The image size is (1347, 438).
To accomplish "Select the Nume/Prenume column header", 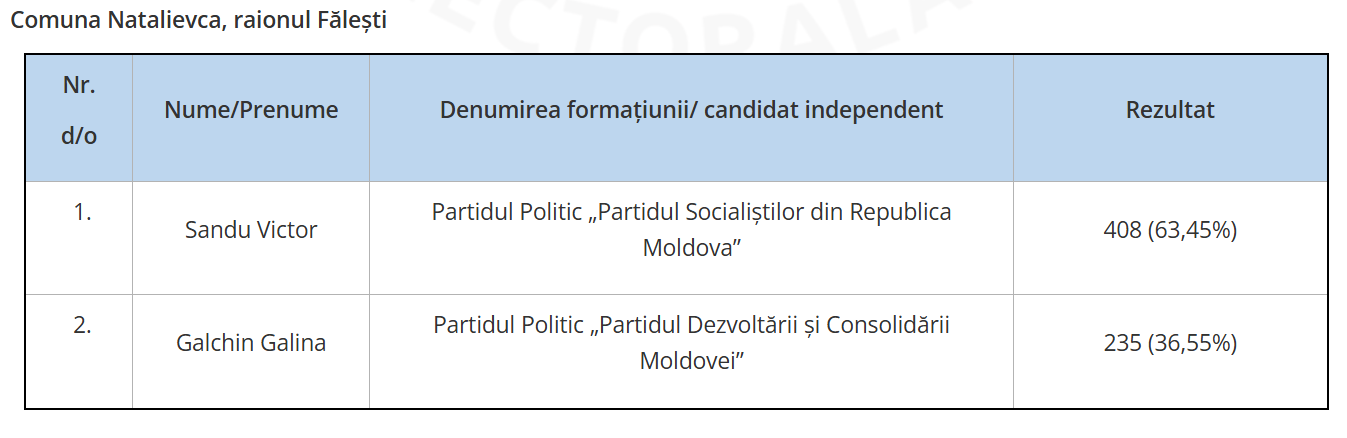I will (x=251, y=110).
